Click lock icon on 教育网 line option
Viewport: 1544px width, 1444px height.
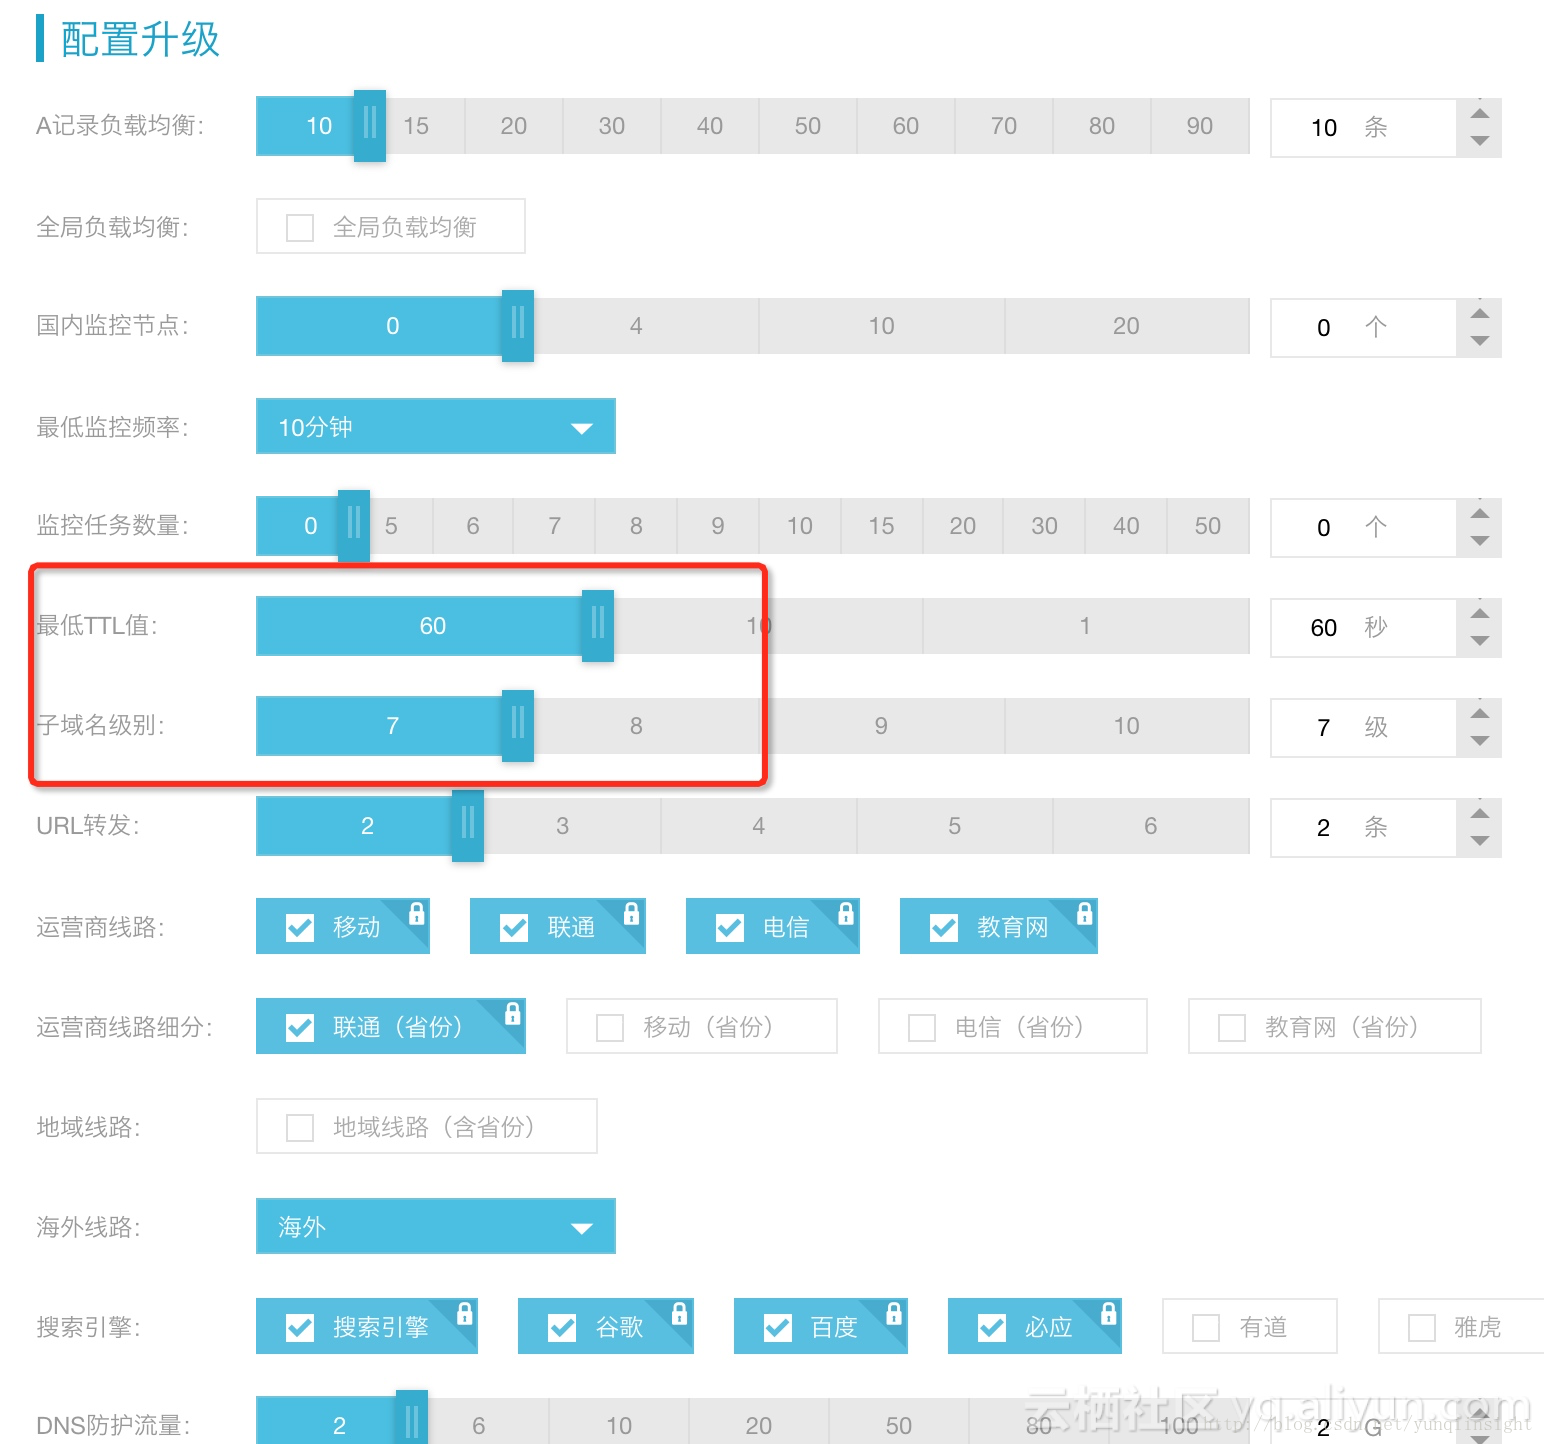click(1084, 913)
